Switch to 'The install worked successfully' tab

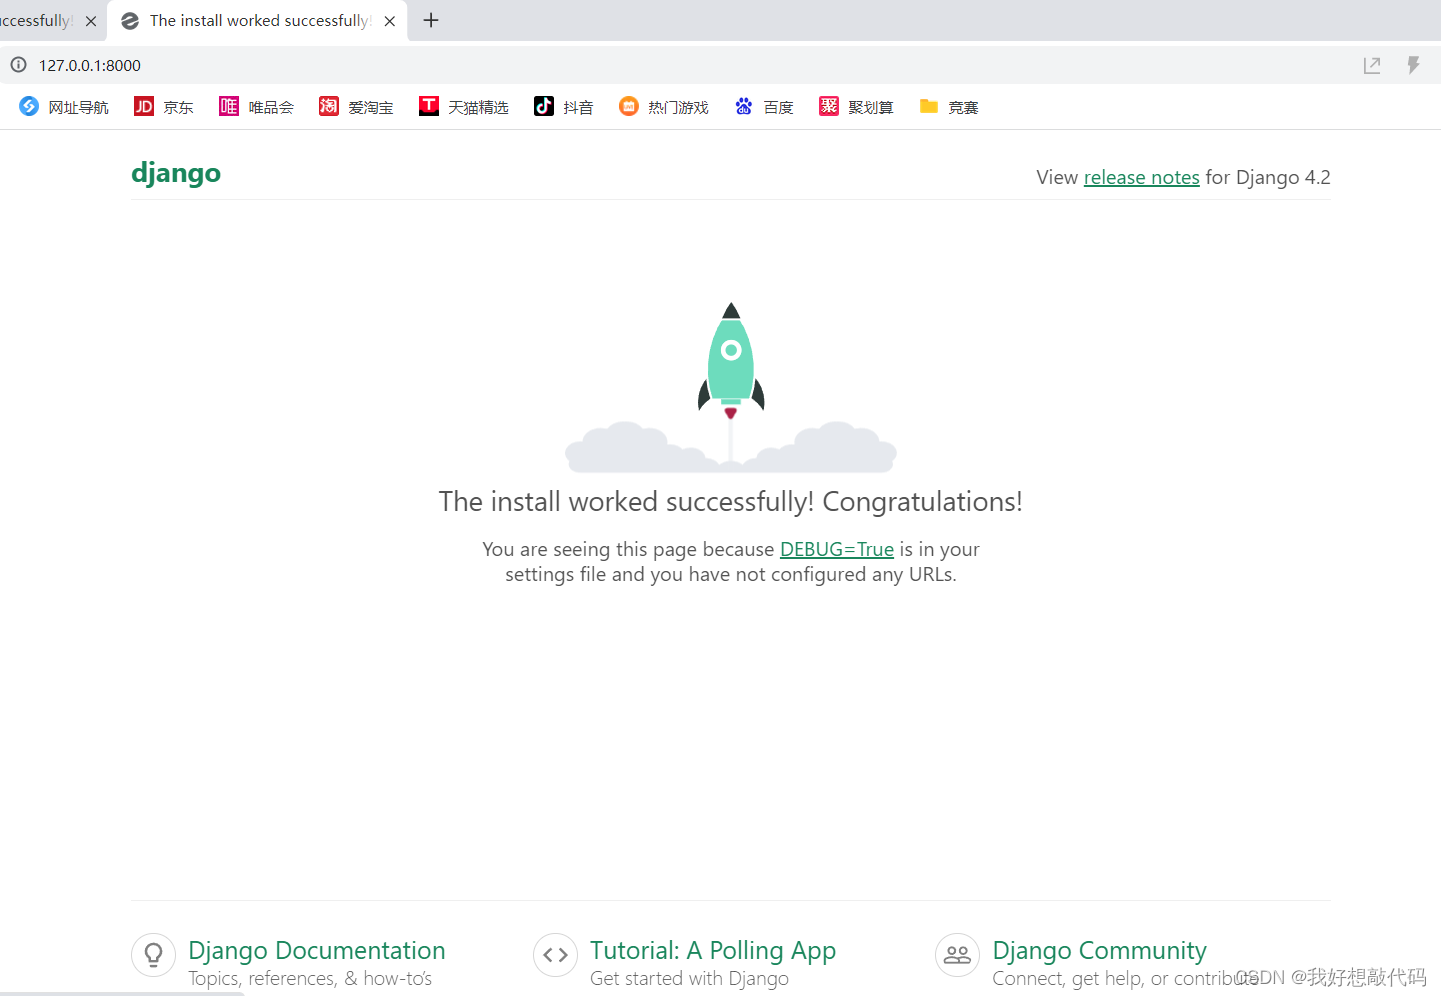pos(258,20)
